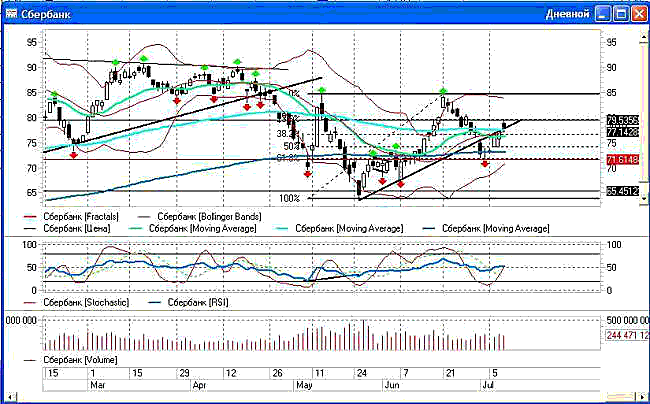650x404 pixels.
Task: Maximize the Сбербанк chart window
Action: [621, 14]
